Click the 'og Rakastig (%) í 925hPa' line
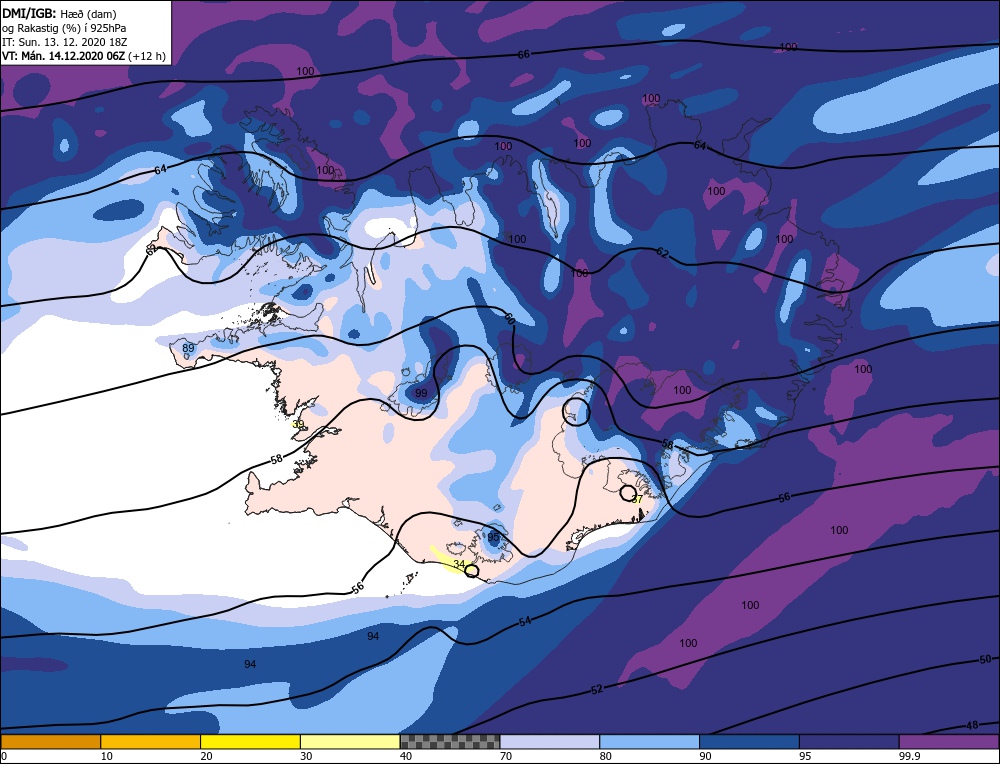 (64, 28)
